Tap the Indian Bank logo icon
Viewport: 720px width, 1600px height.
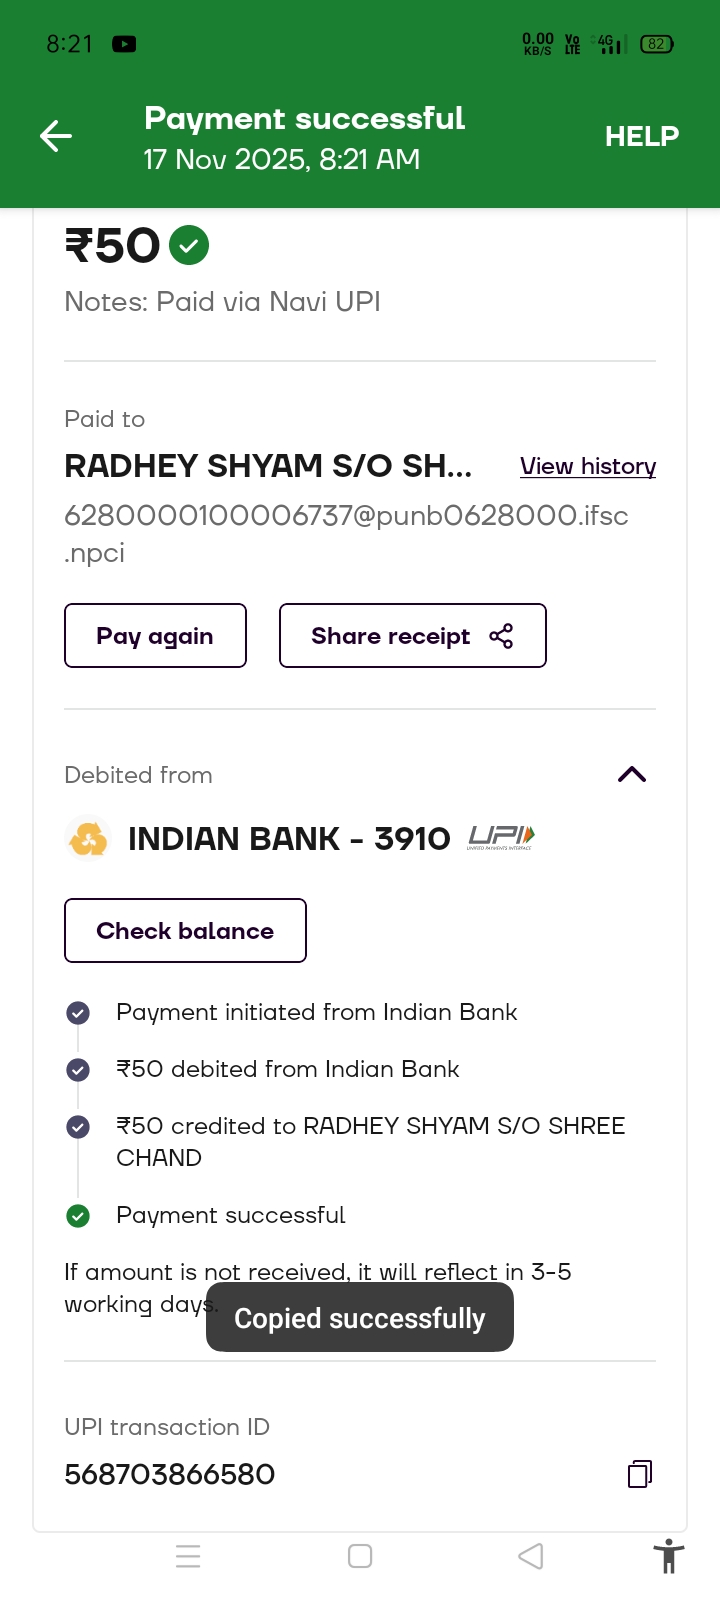(88, 838)
